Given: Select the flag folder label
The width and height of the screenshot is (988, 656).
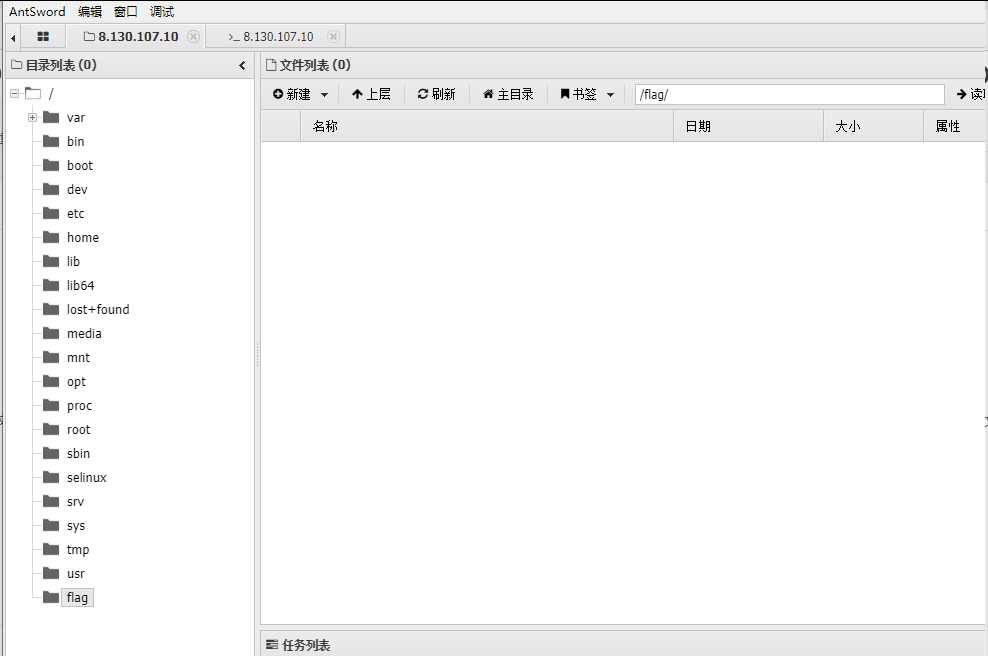Looking at the screenshot, I should pyautogui.click(x=78, y=597).
